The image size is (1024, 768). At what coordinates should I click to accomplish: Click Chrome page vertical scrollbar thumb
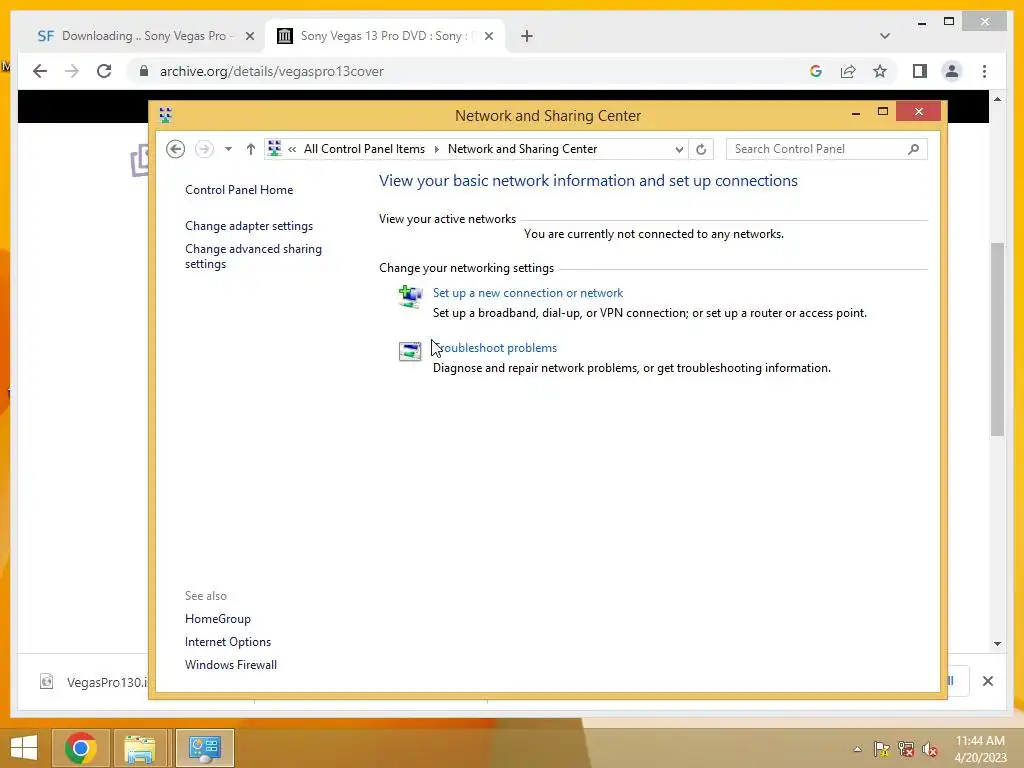(x=997, y=338)
